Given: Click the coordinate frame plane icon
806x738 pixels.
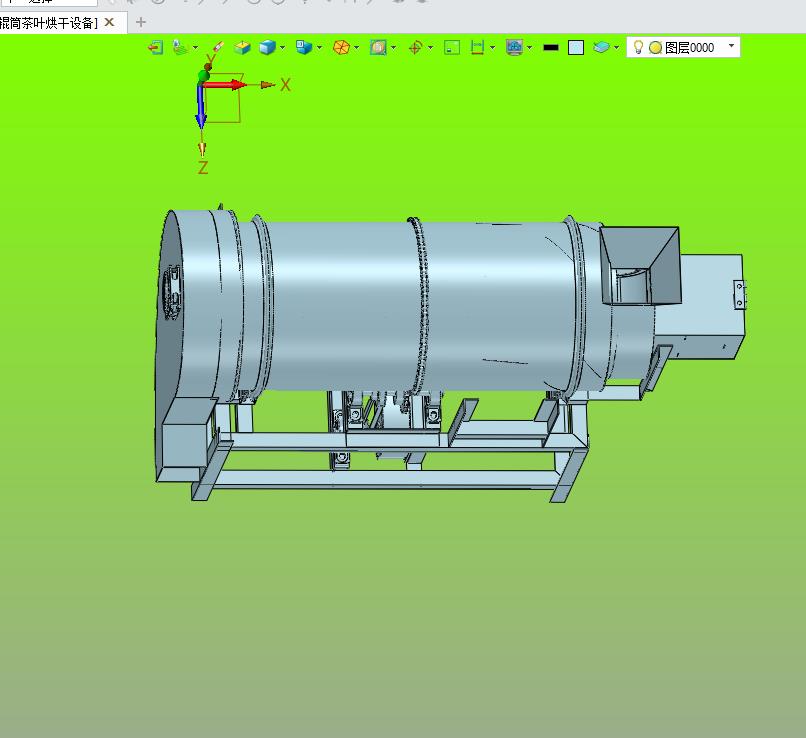Looking at the screenshot, I should click(x=180, y=47).
